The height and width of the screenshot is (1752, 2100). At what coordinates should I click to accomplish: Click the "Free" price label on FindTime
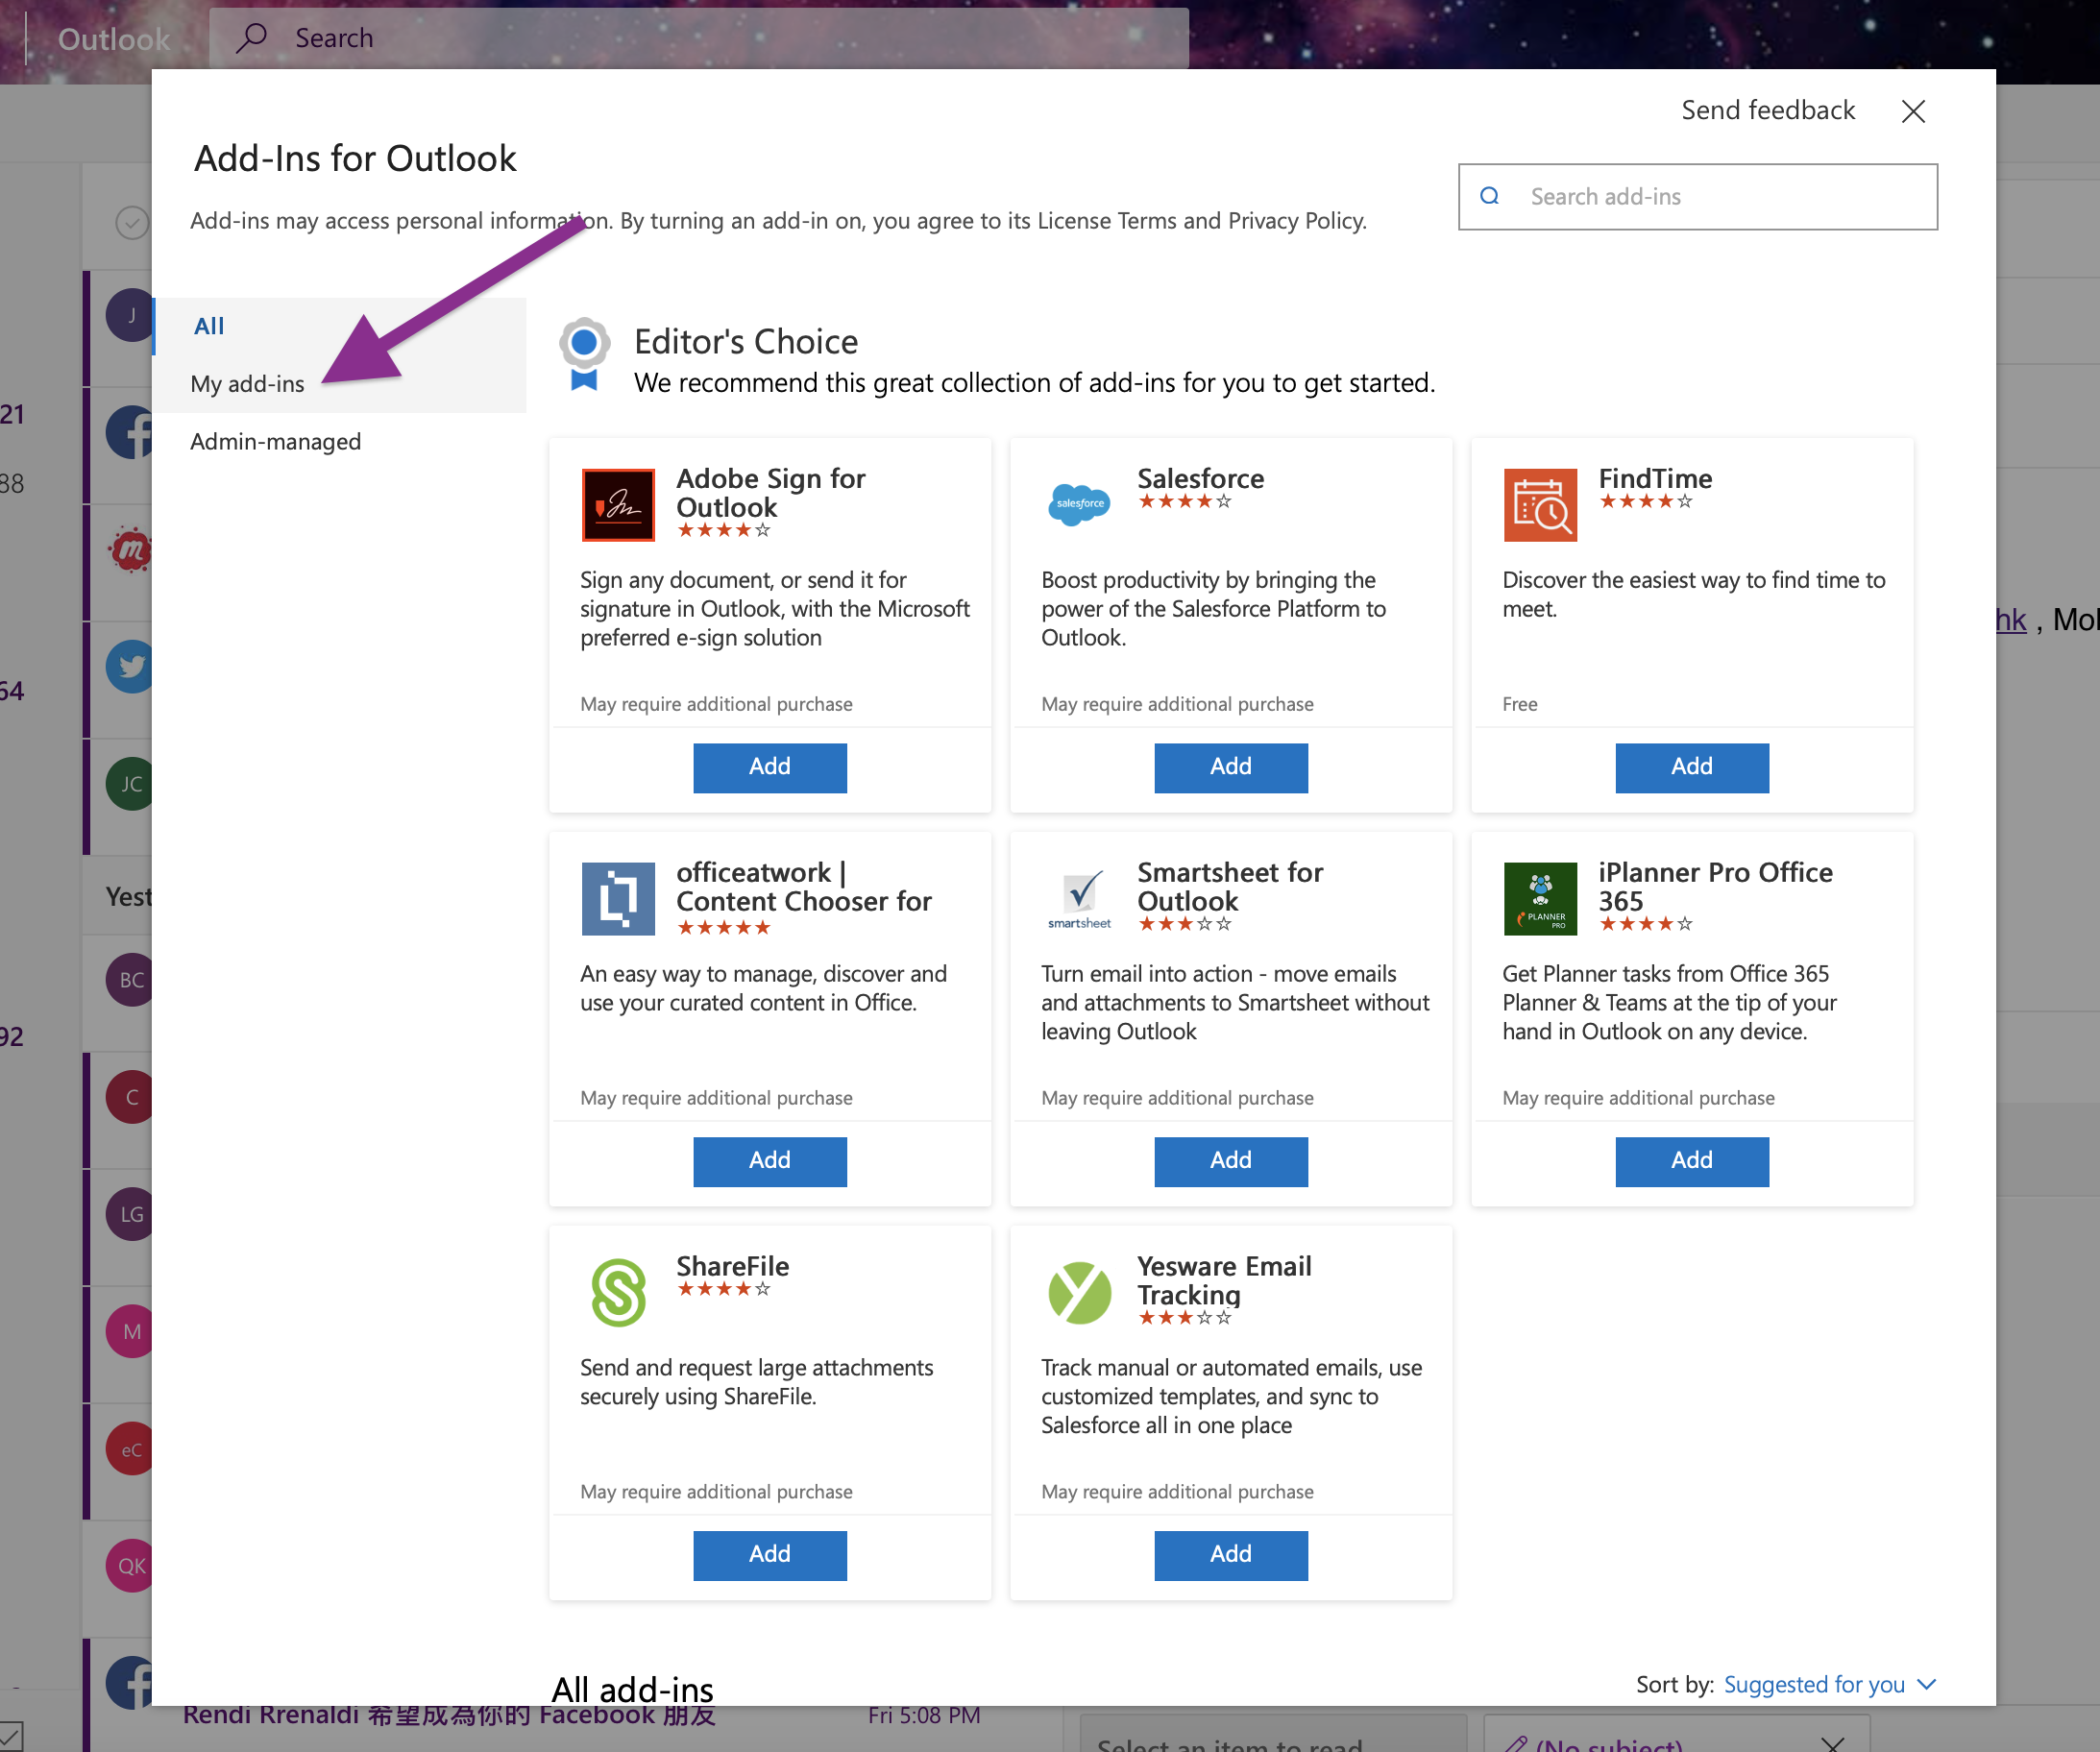tap(1519, 704)
